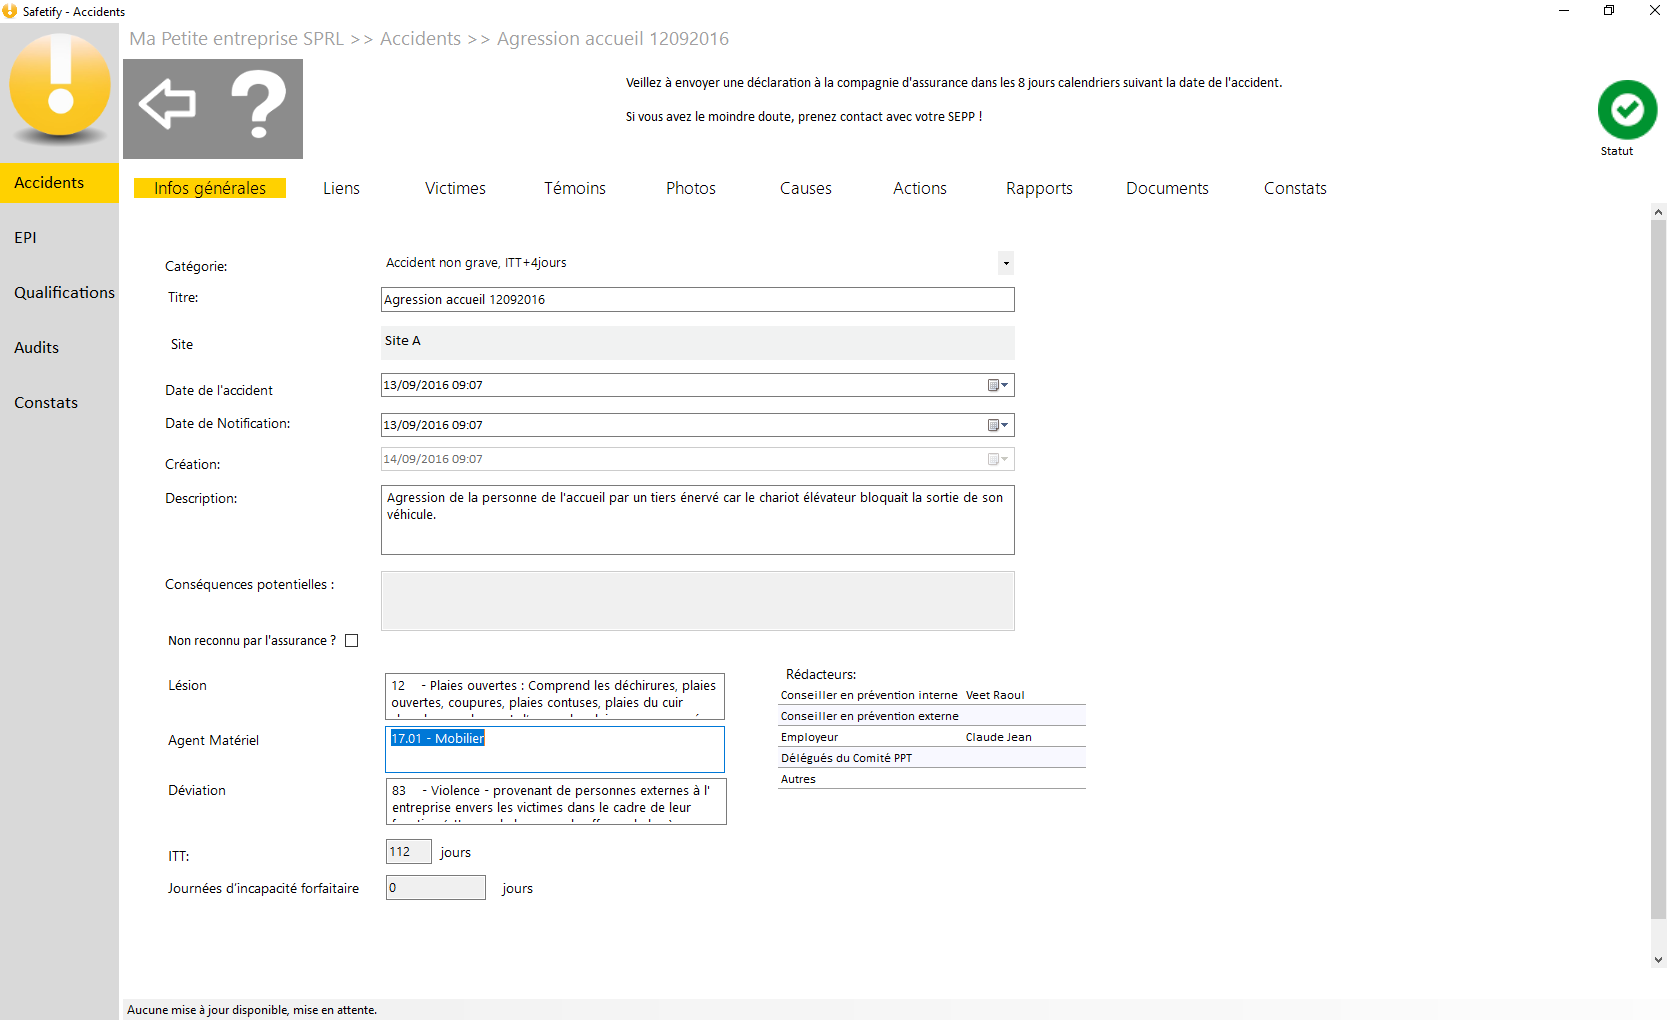Open help with the question mark icon

click(x=258, y=104)
